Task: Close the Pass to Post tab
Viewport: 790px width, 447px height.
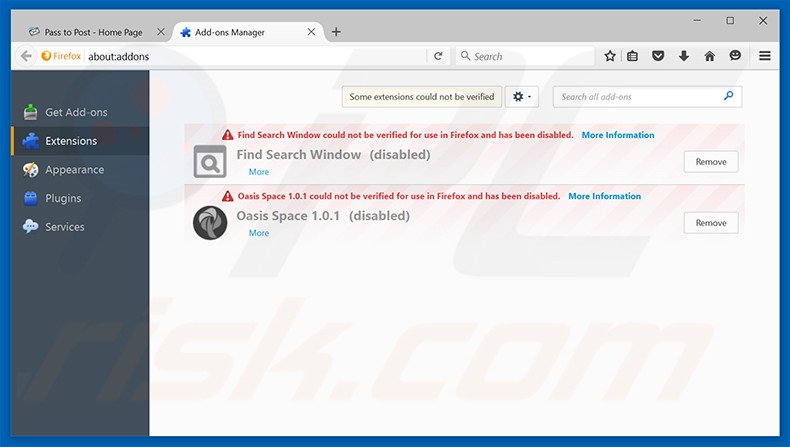Action: (x=161, y=32)
